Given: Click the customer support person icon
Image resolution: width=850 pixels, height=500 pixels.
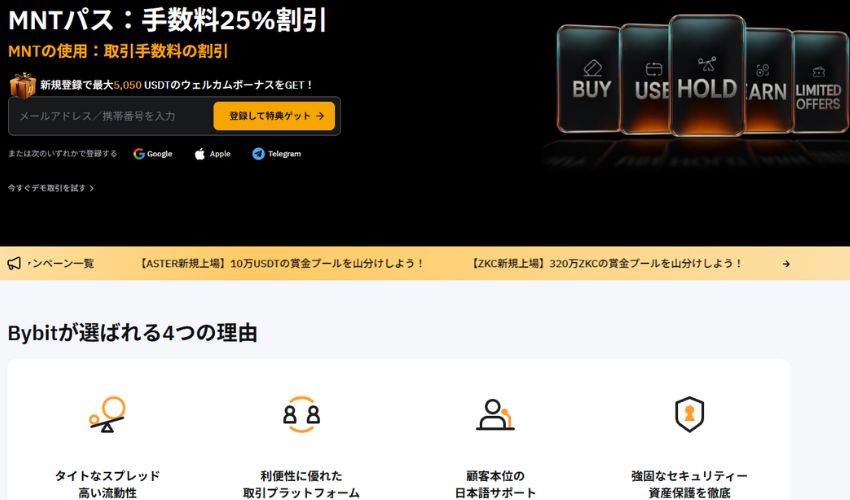Looking at the screenshot, I should (495, 415).
